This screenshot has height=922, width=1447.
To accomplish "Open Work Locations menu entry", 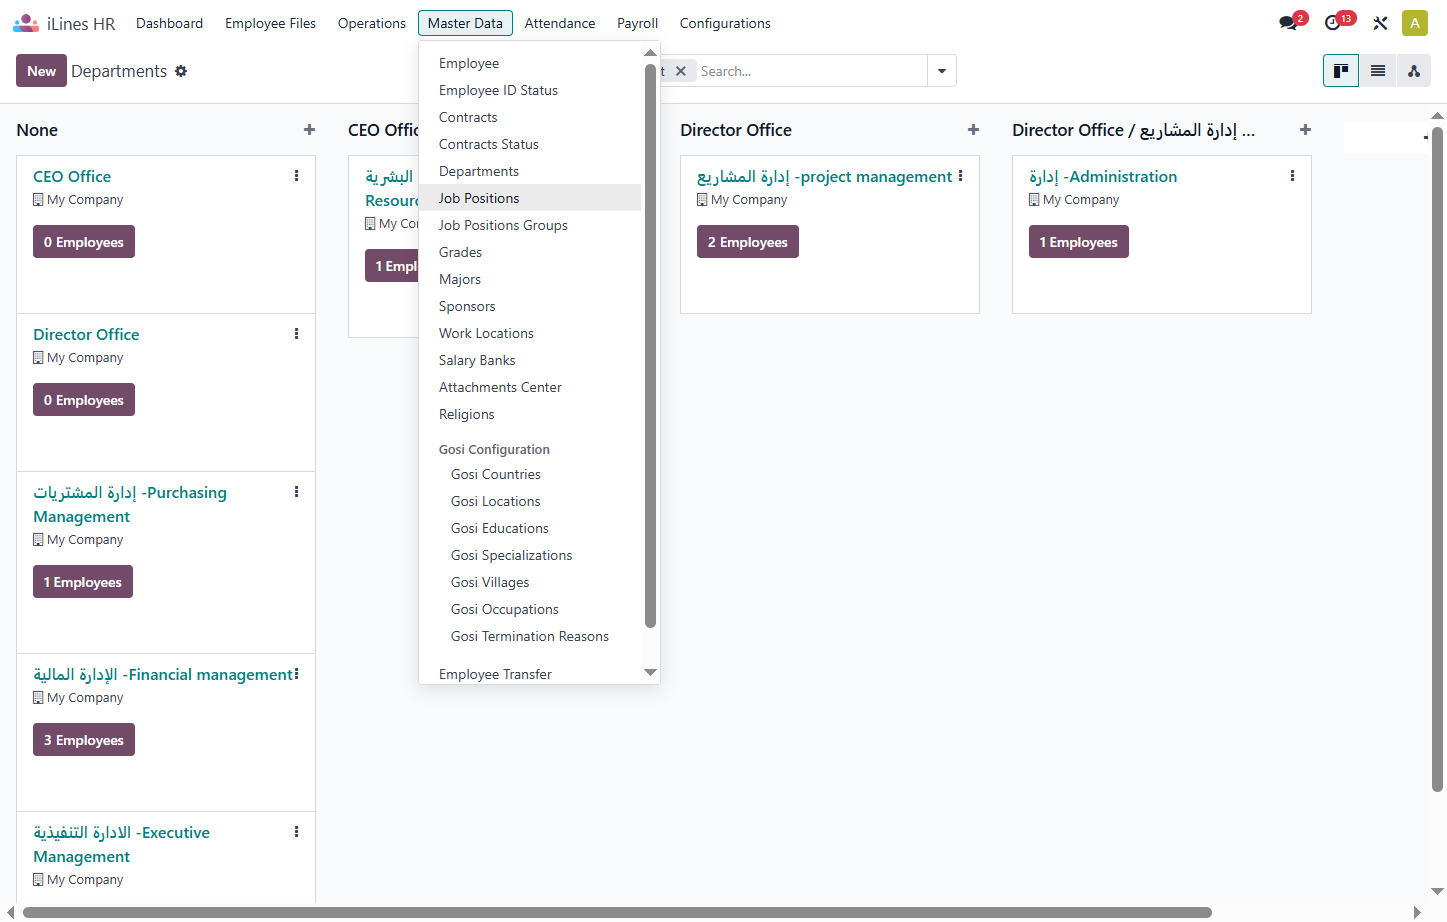I will (530, 333).
